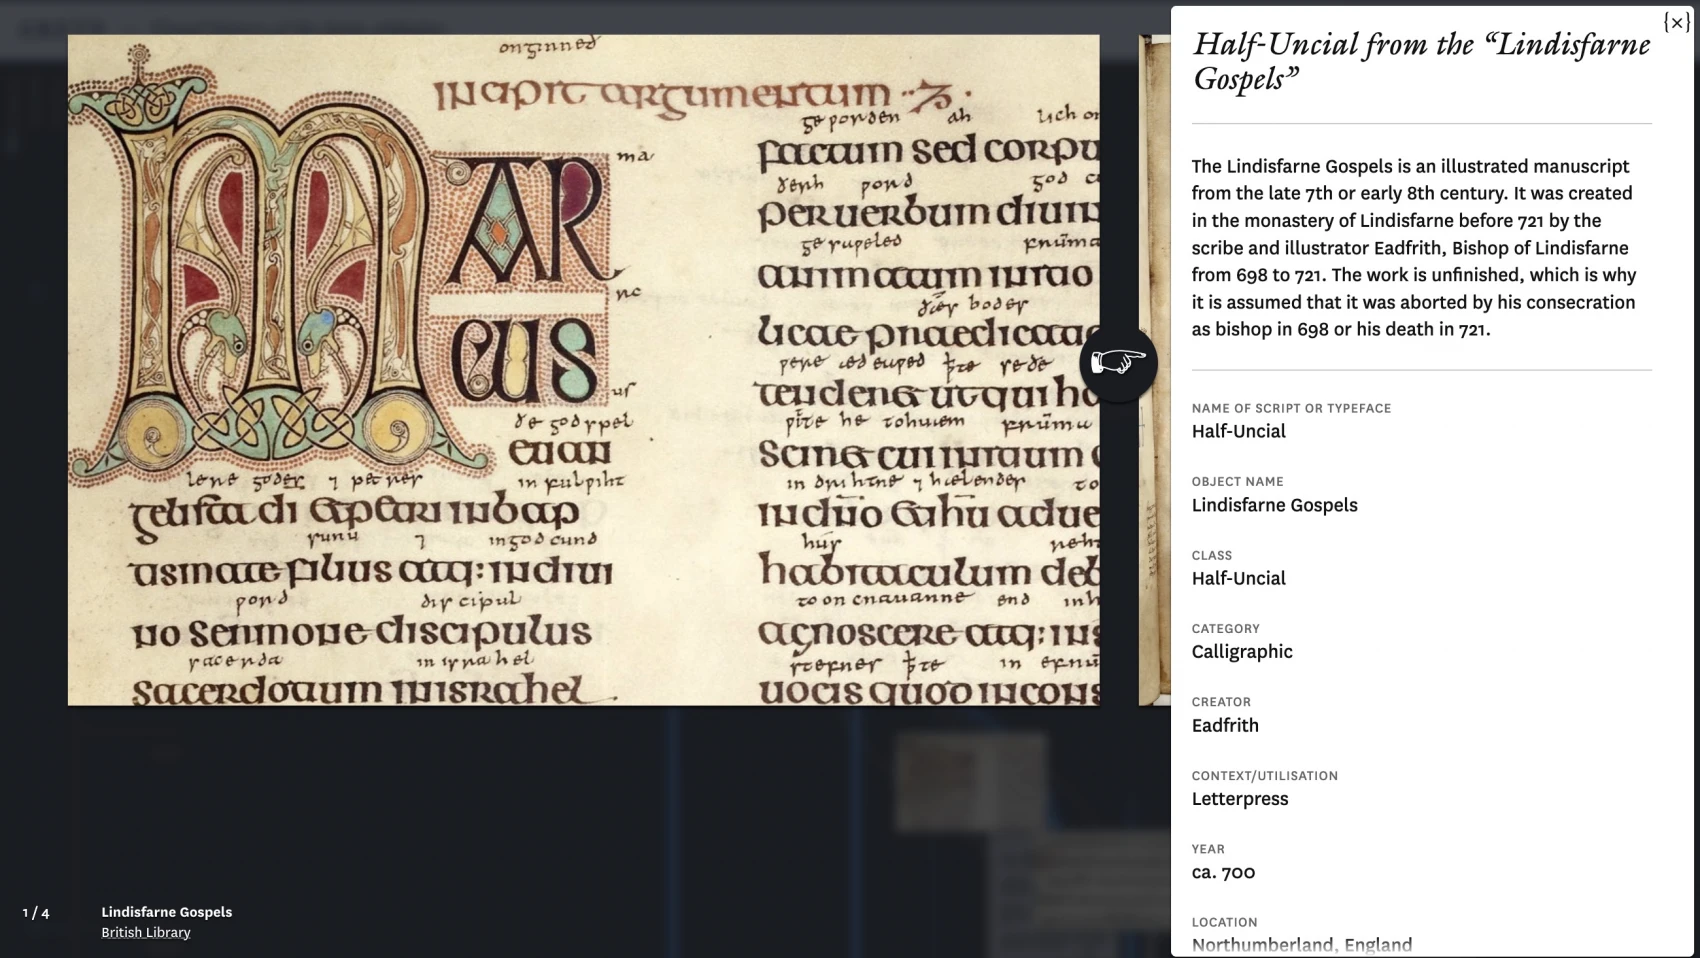This screenshot has width=1700, height=958.
Task: Click the year value ca. 700
Action: (x=1223, y=872)
